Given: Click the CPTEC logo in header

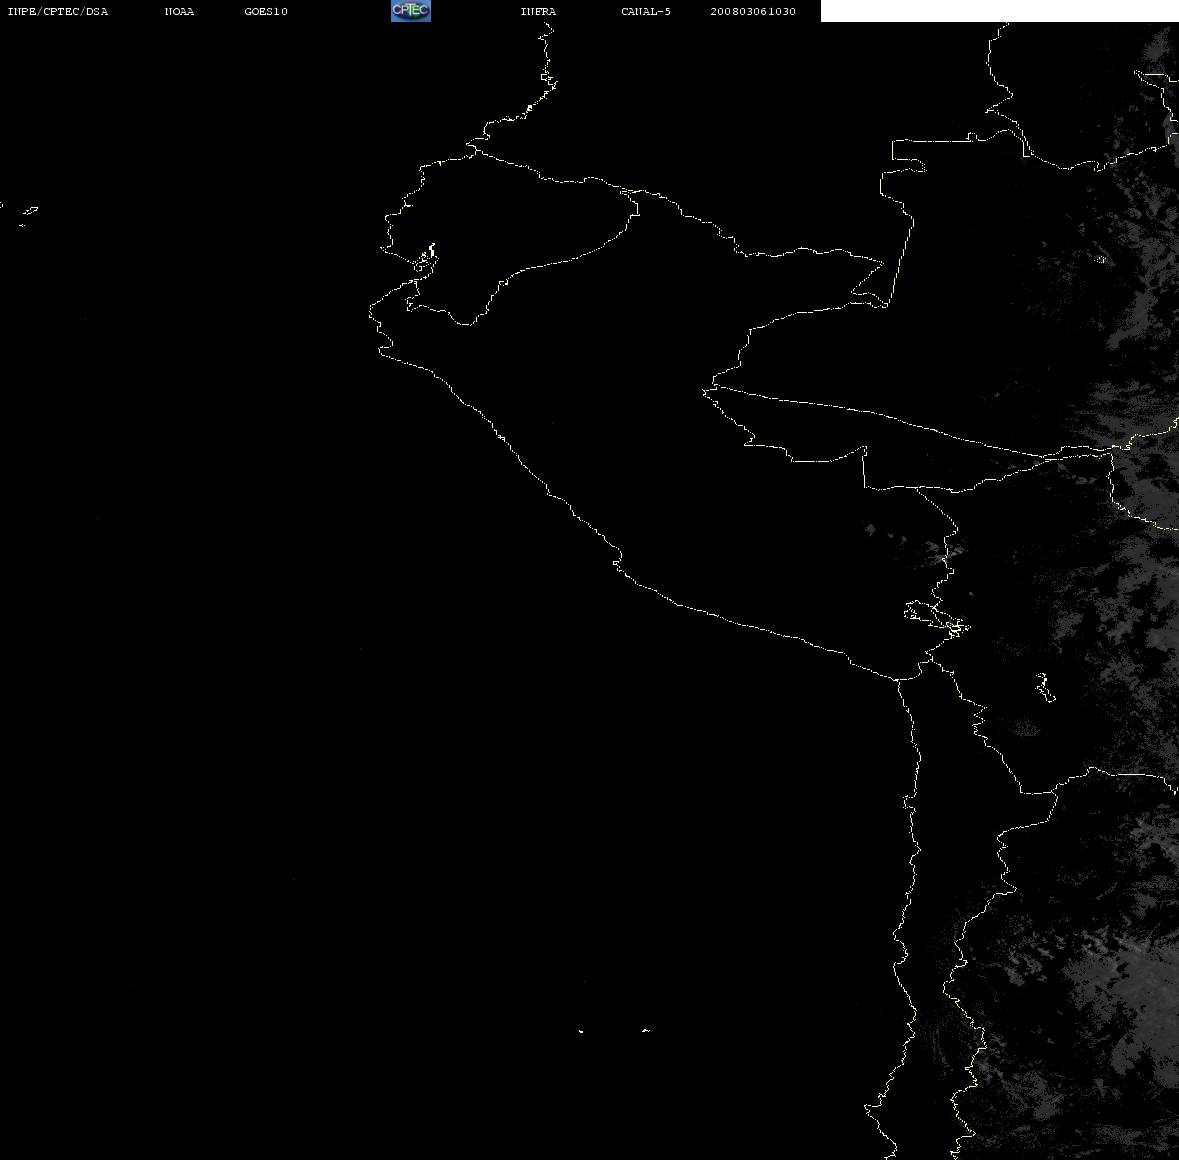Looking at the screenshot, I should 411,11.
